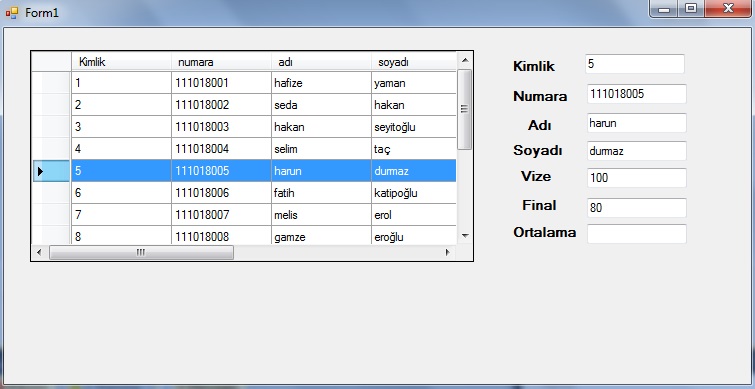Click the cell 111018006
Screen dimensions: 755x389
tap(221, 193)
